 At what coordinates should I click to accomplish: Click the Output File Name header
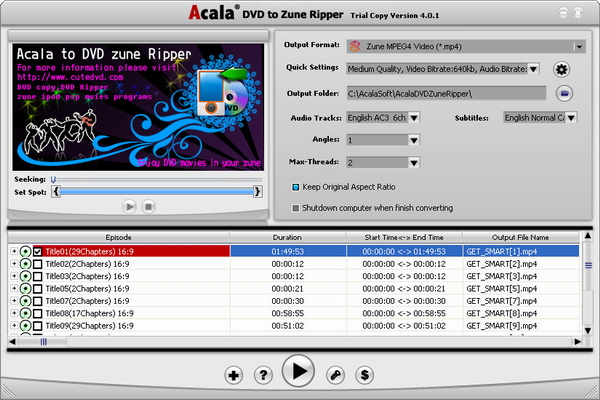tap(520, 237)
